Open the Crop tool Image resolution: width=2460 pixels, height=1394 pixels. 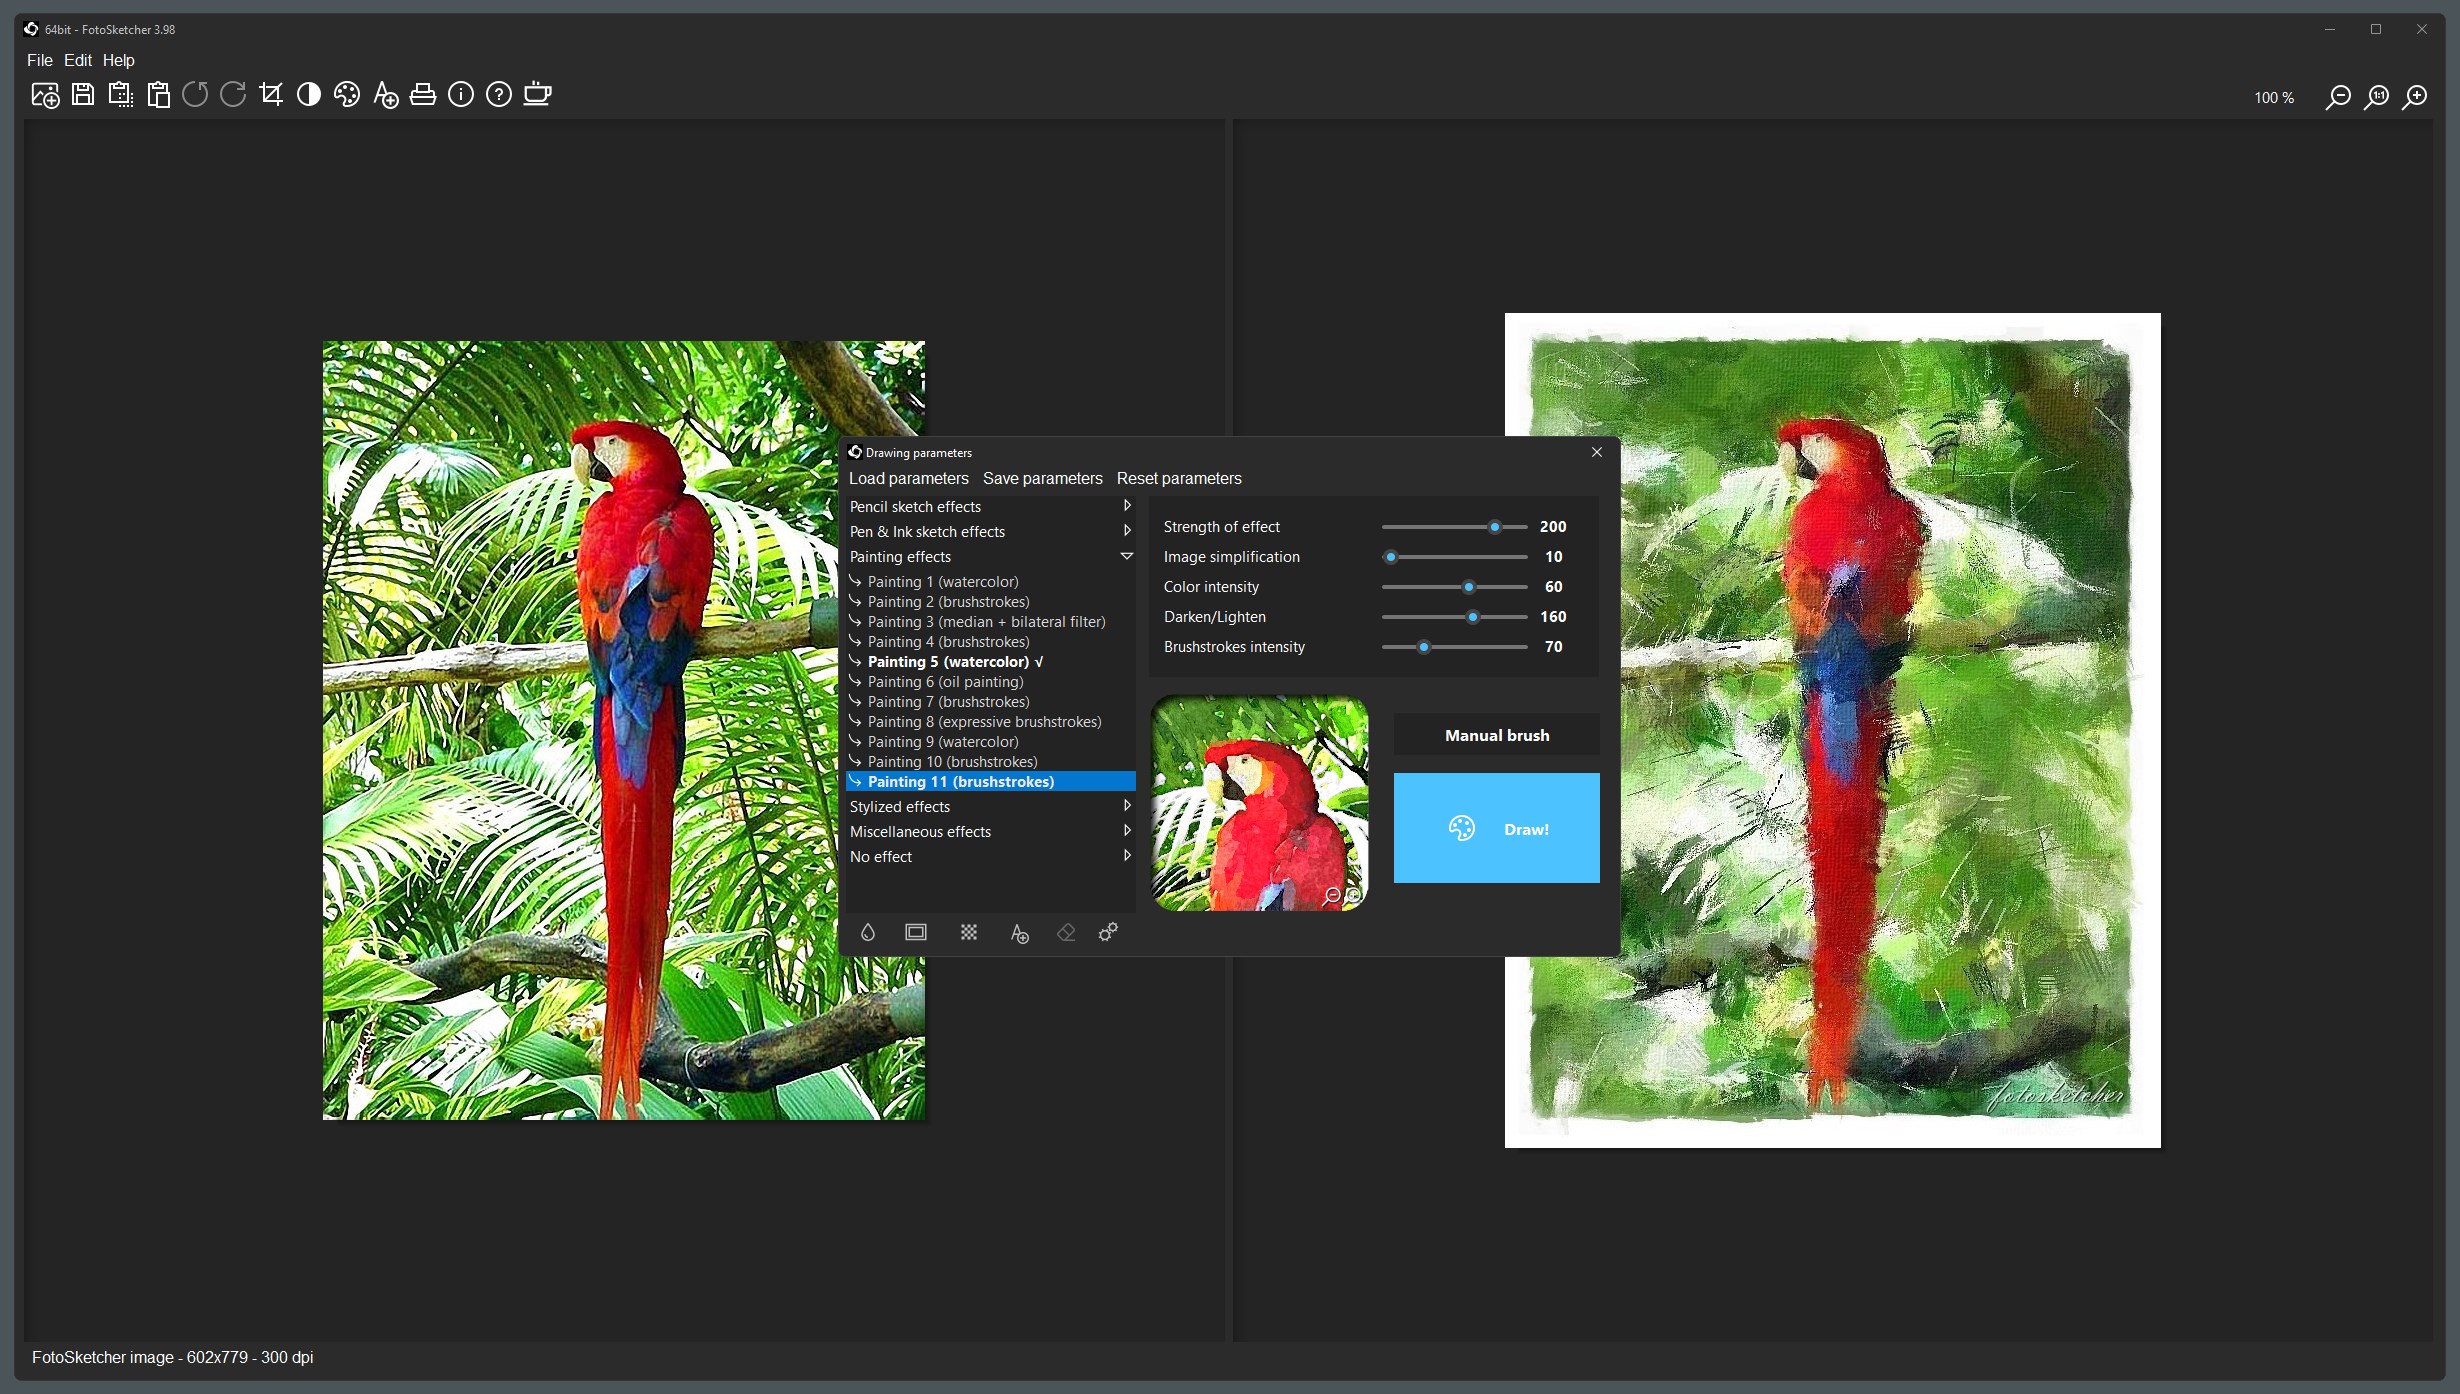270,94
